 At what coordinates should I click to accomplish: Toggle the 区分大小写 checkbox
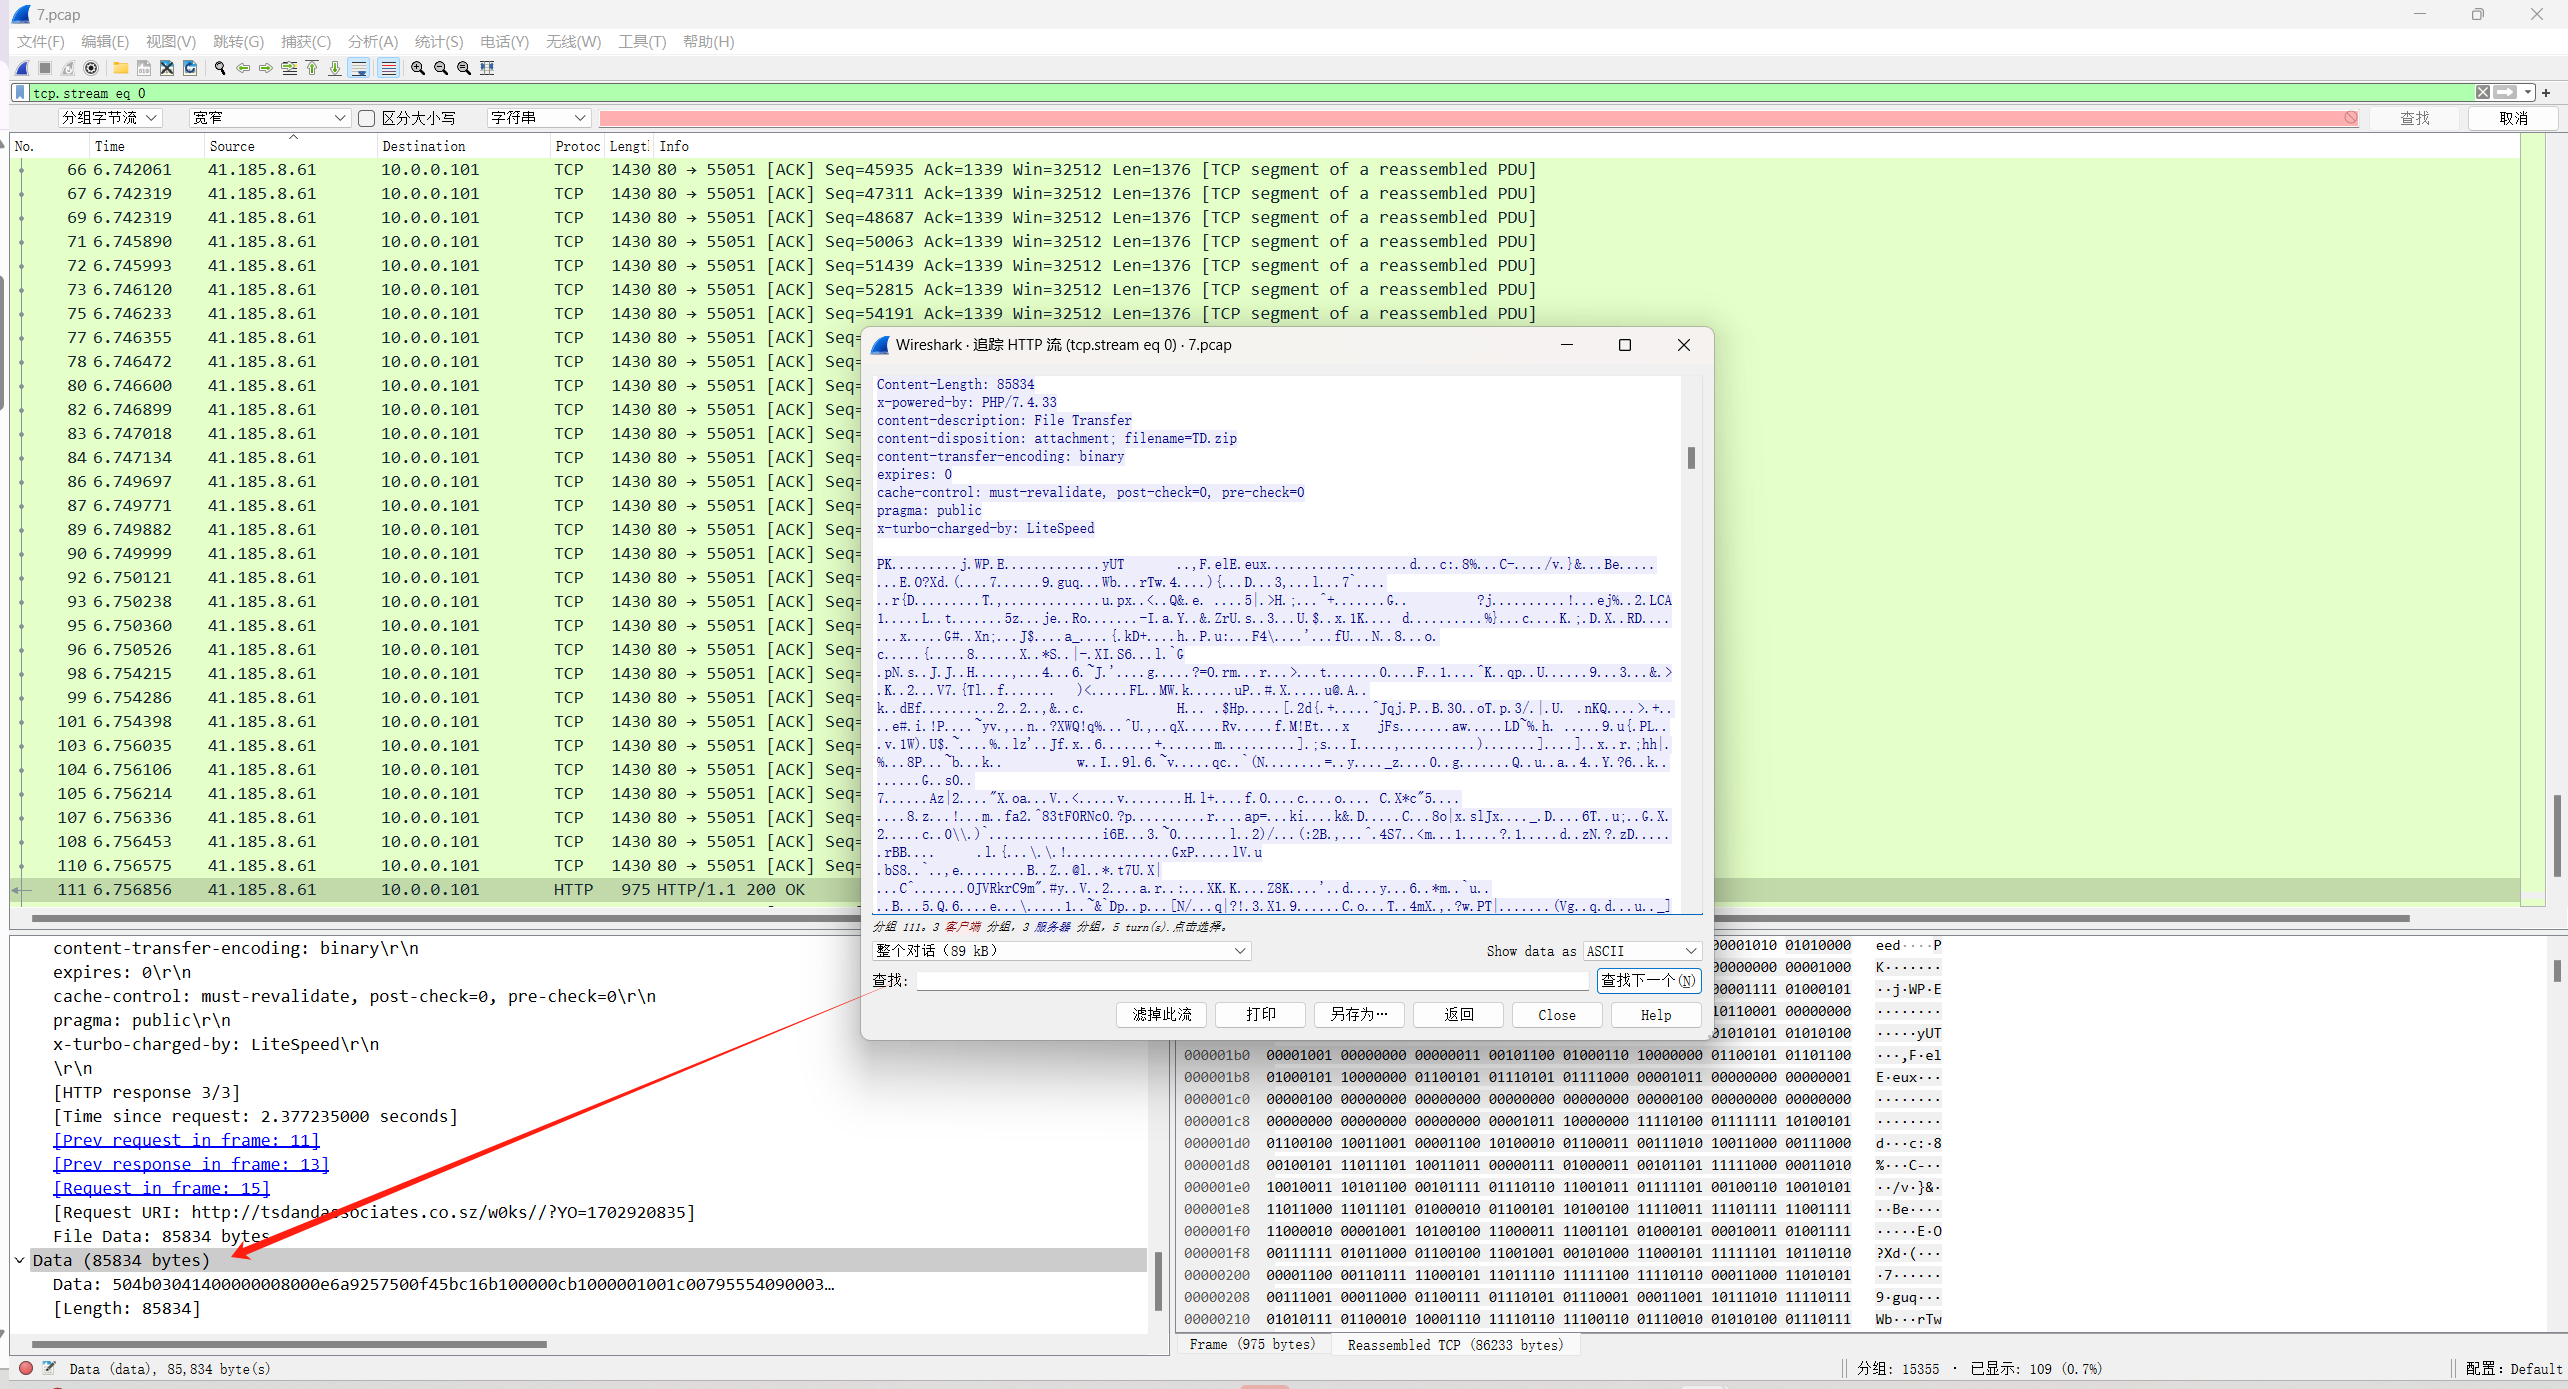(367, 118)
